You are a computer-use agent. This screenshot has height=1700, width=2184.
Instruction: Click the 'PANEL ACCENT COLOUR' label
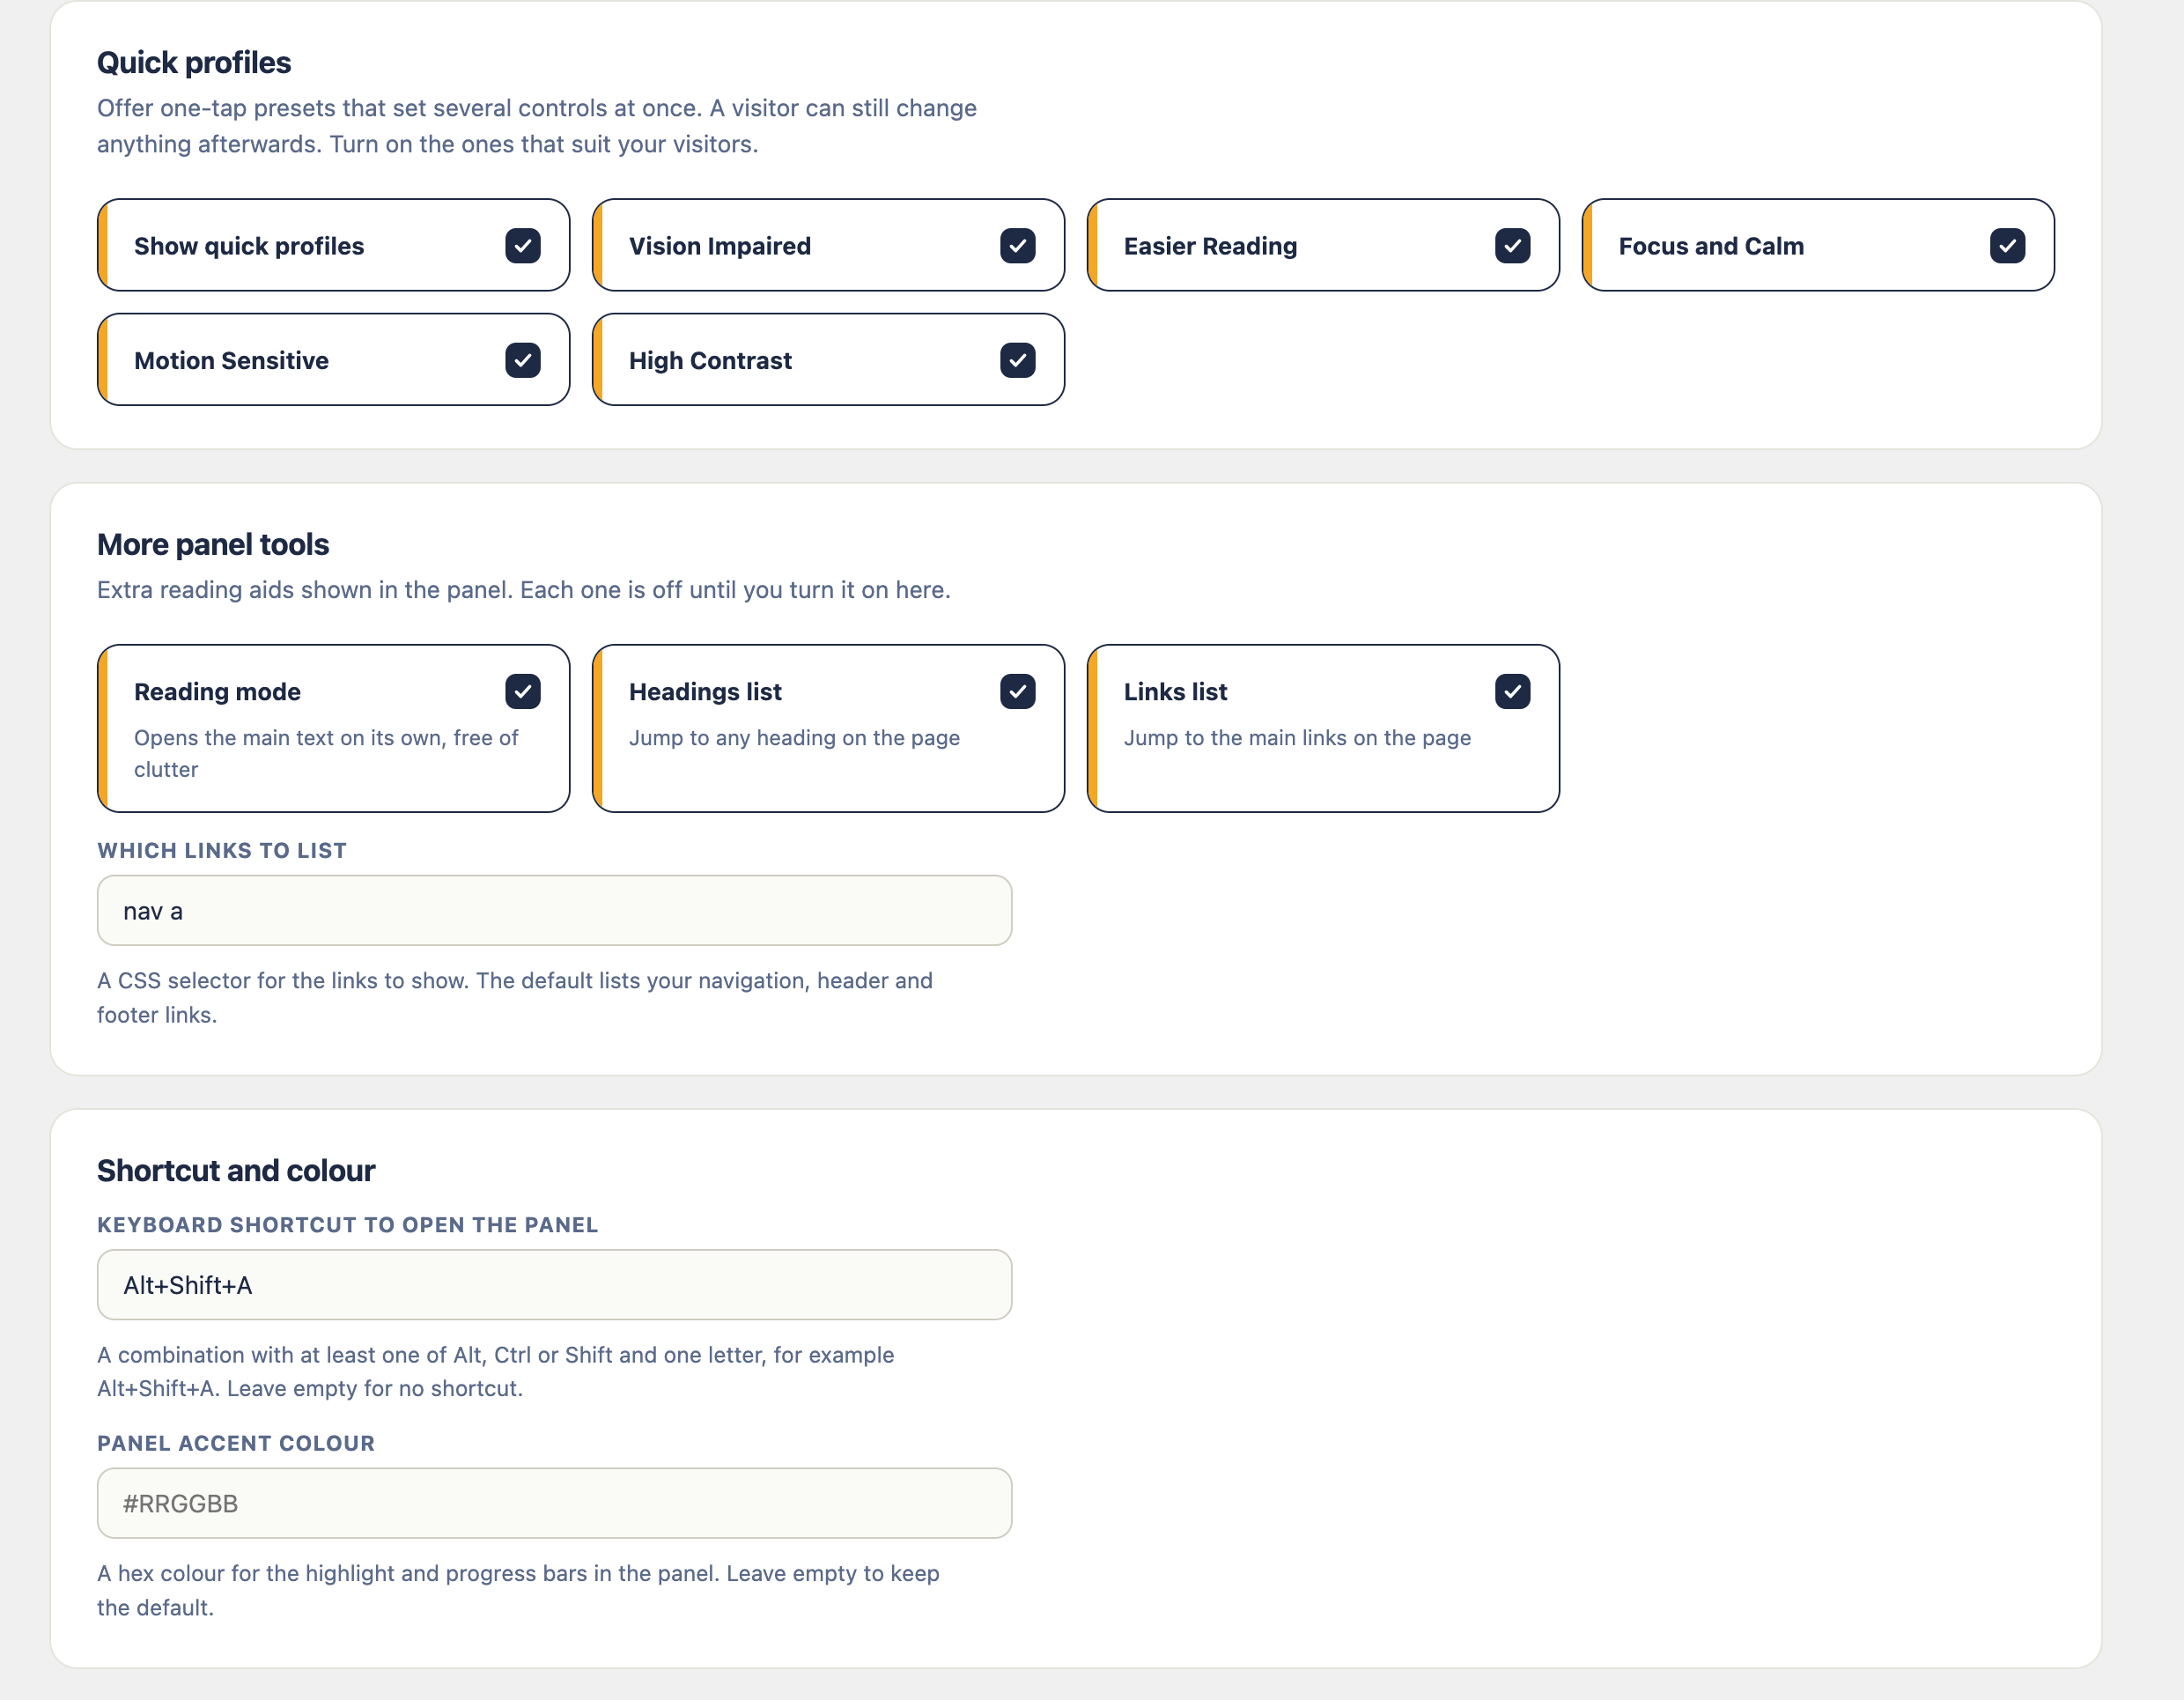coord(236,1443)
